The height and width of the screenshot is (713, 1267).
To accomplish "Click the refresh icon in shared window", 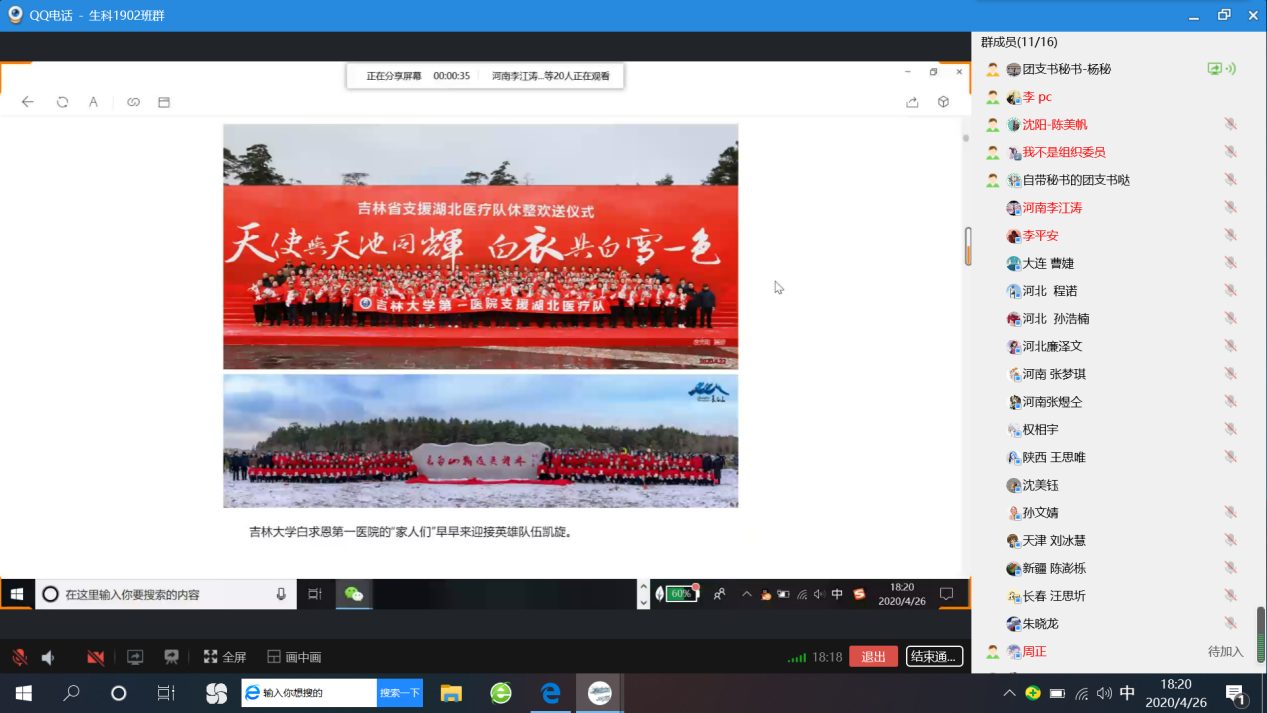I will pyautogui.click(x=62, y=102).
